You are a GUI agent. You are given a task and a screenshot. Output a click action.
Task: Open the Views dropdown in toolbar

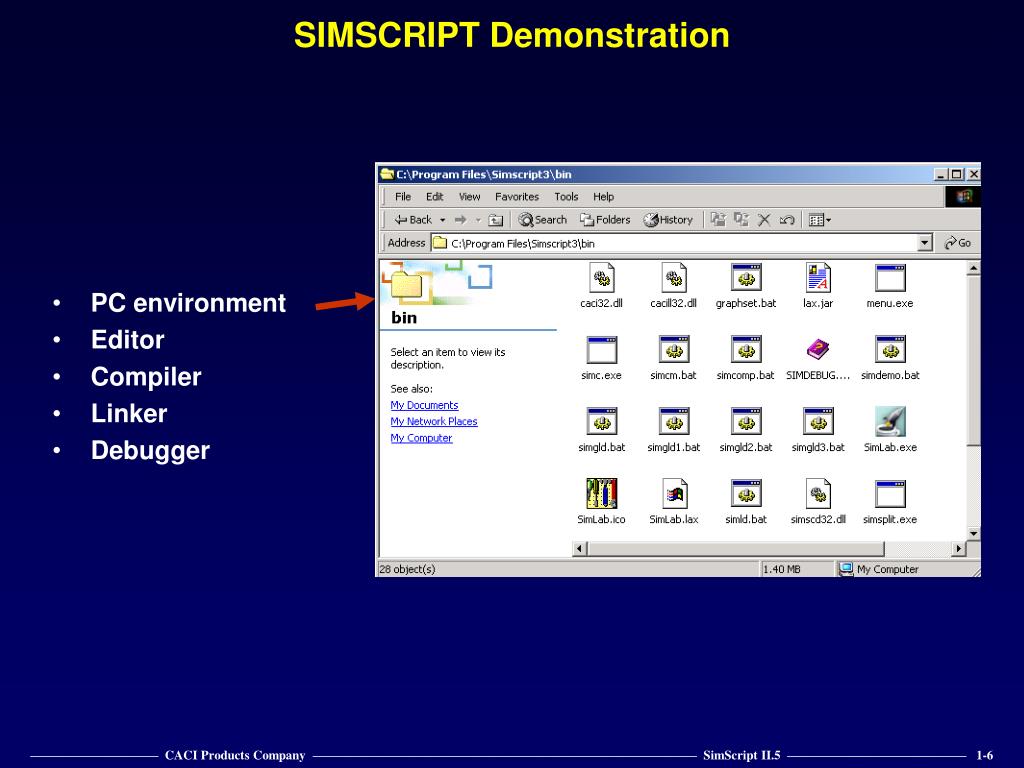coord(820,220)
